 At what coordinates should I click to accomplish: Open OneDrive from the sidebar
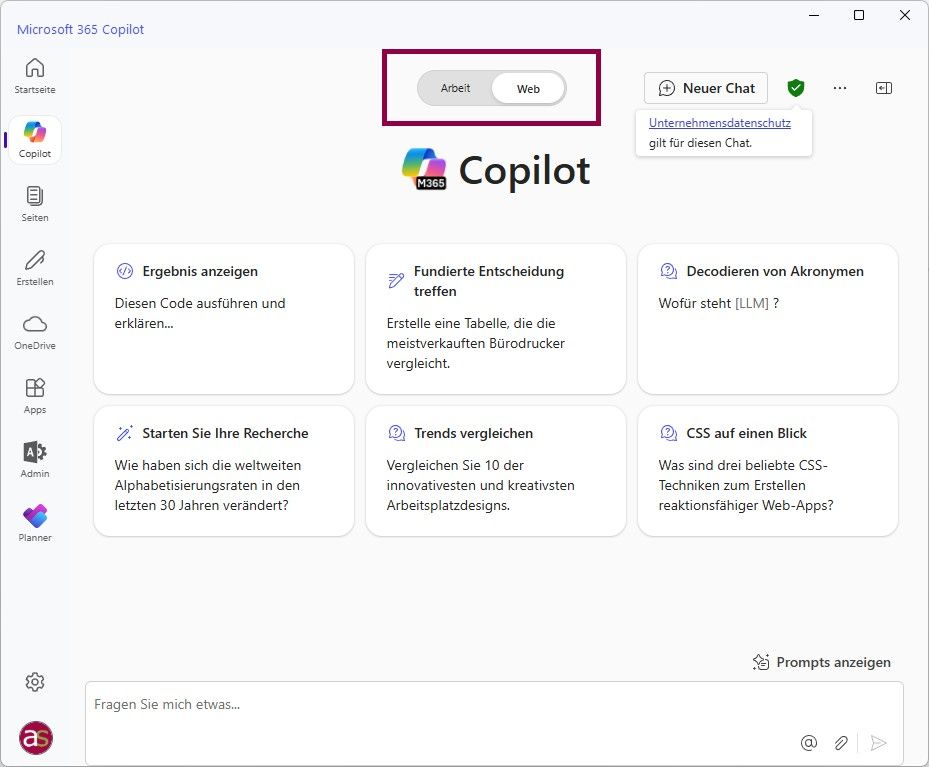pos(35,330)
